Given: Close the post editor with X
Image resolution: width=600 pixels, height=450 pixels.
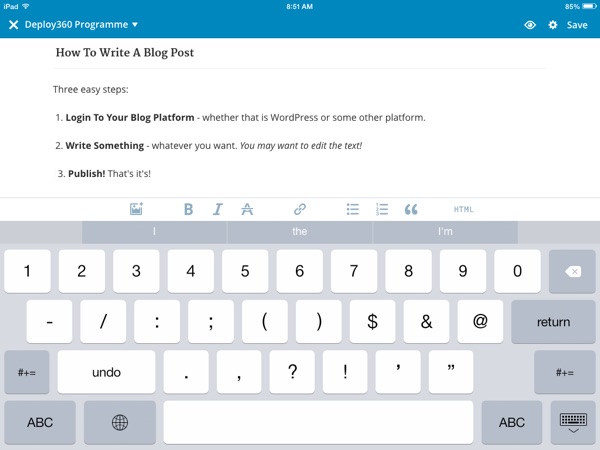Looking at the screenshot, I should click(14, 25).
